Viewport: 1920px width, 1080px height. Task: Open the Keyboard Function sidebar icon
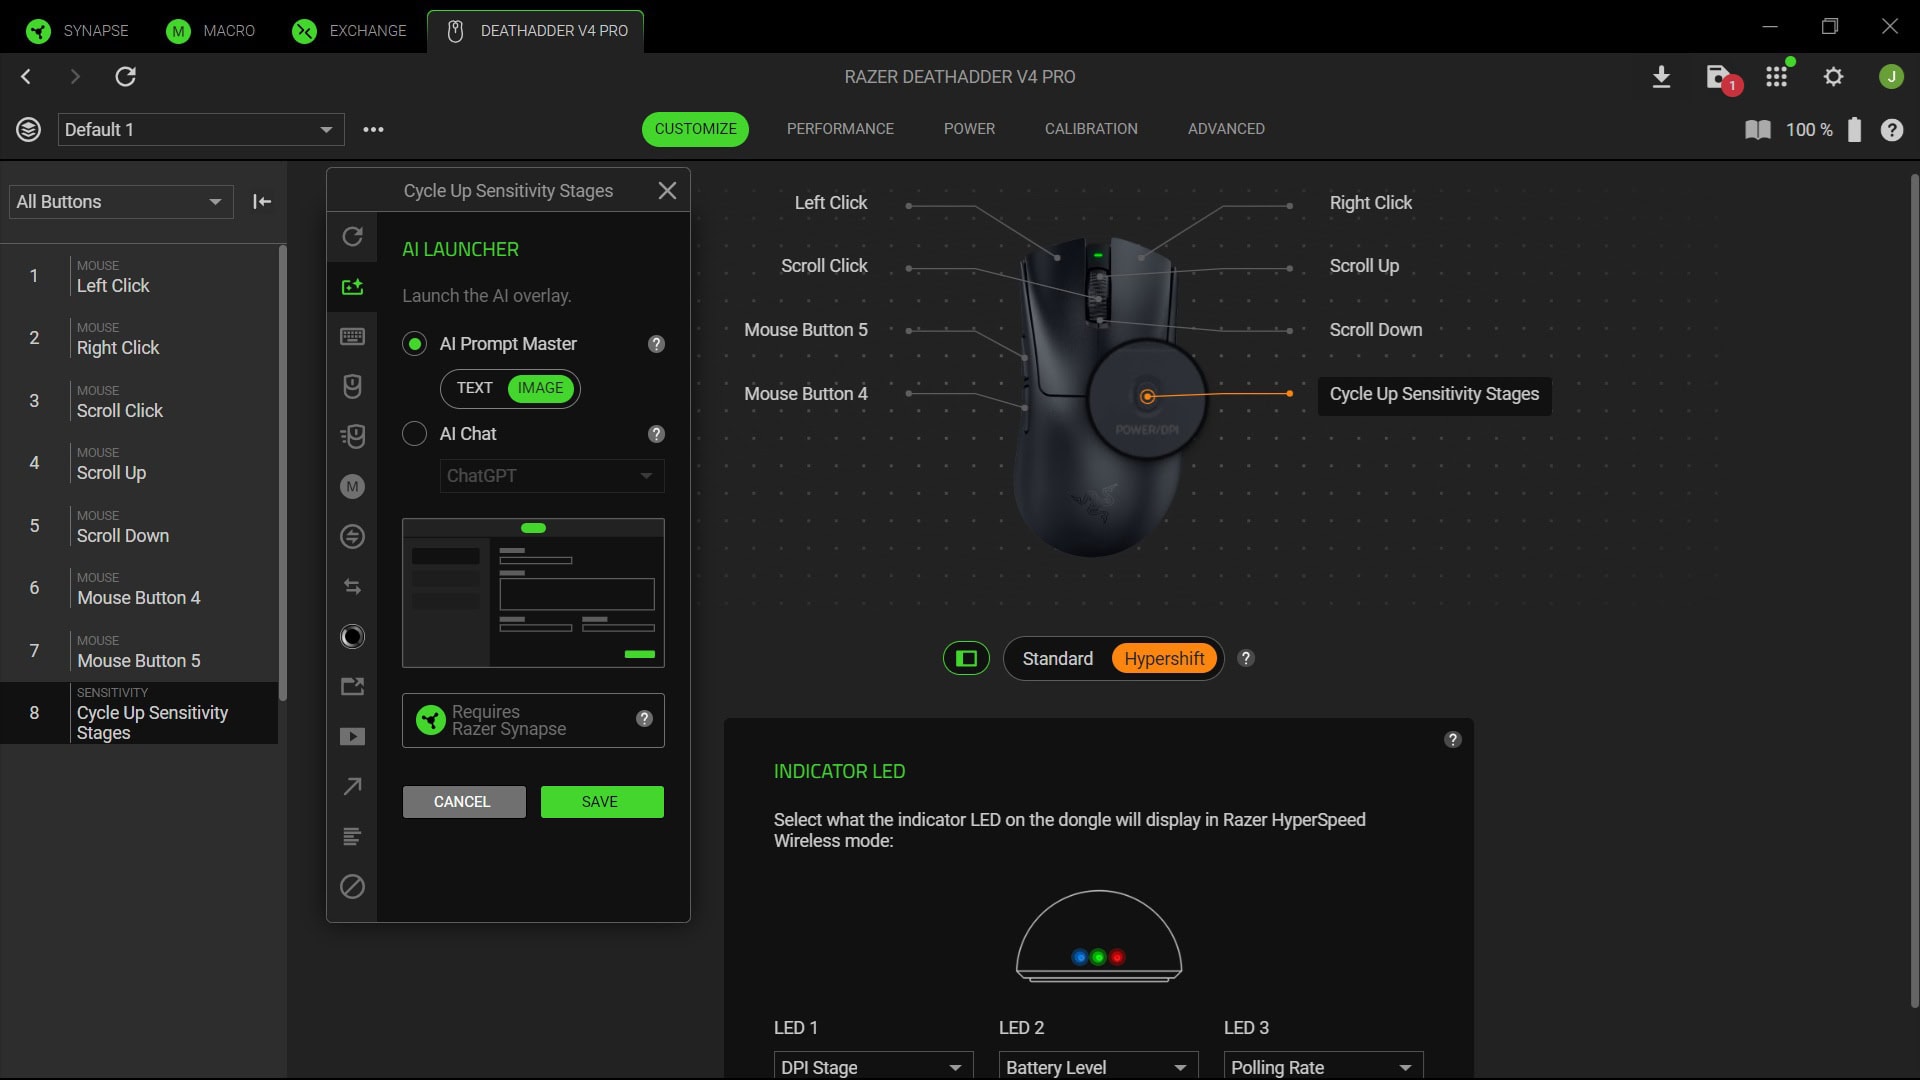(352, 337)
